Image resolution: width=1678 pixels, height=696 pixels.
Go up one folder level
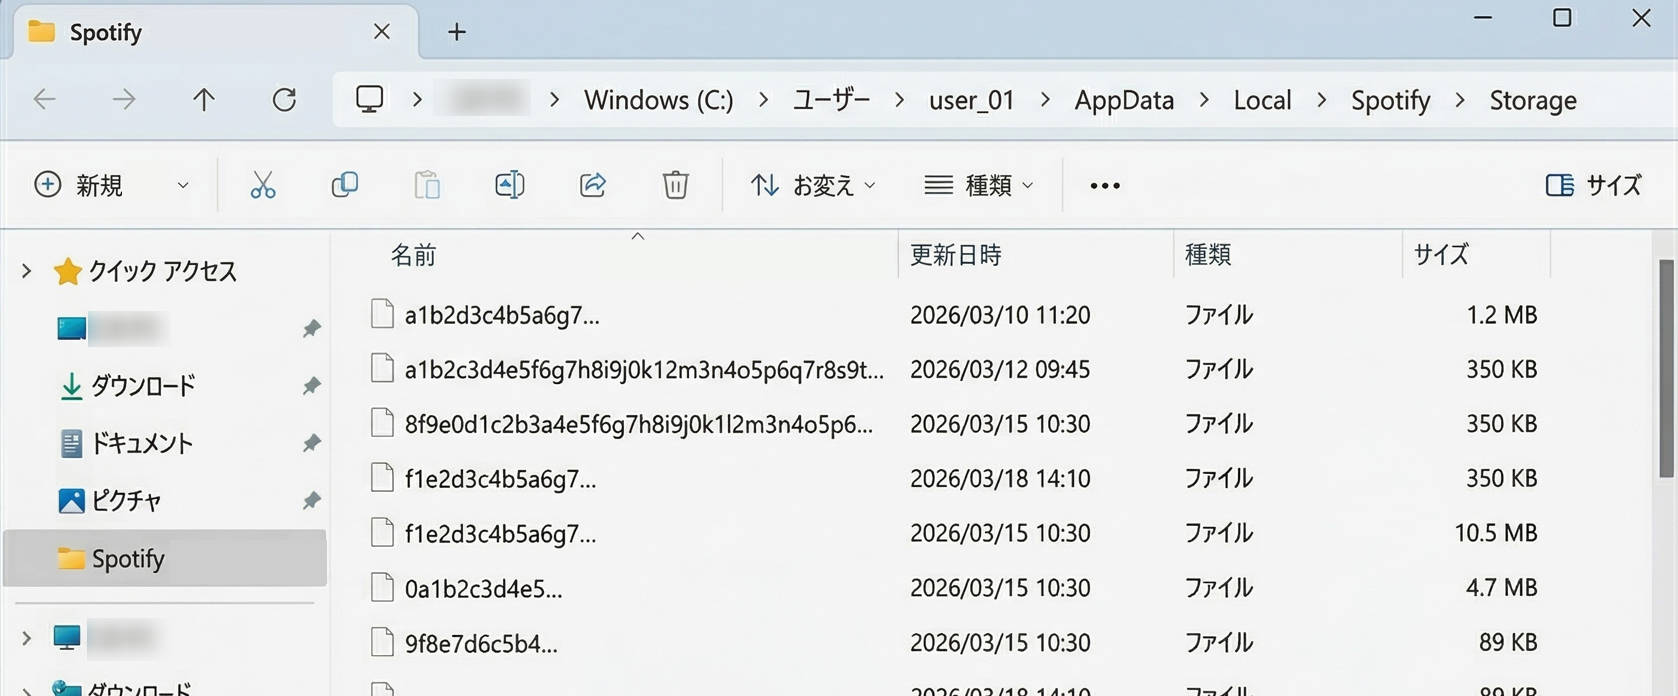click(204, 99)
